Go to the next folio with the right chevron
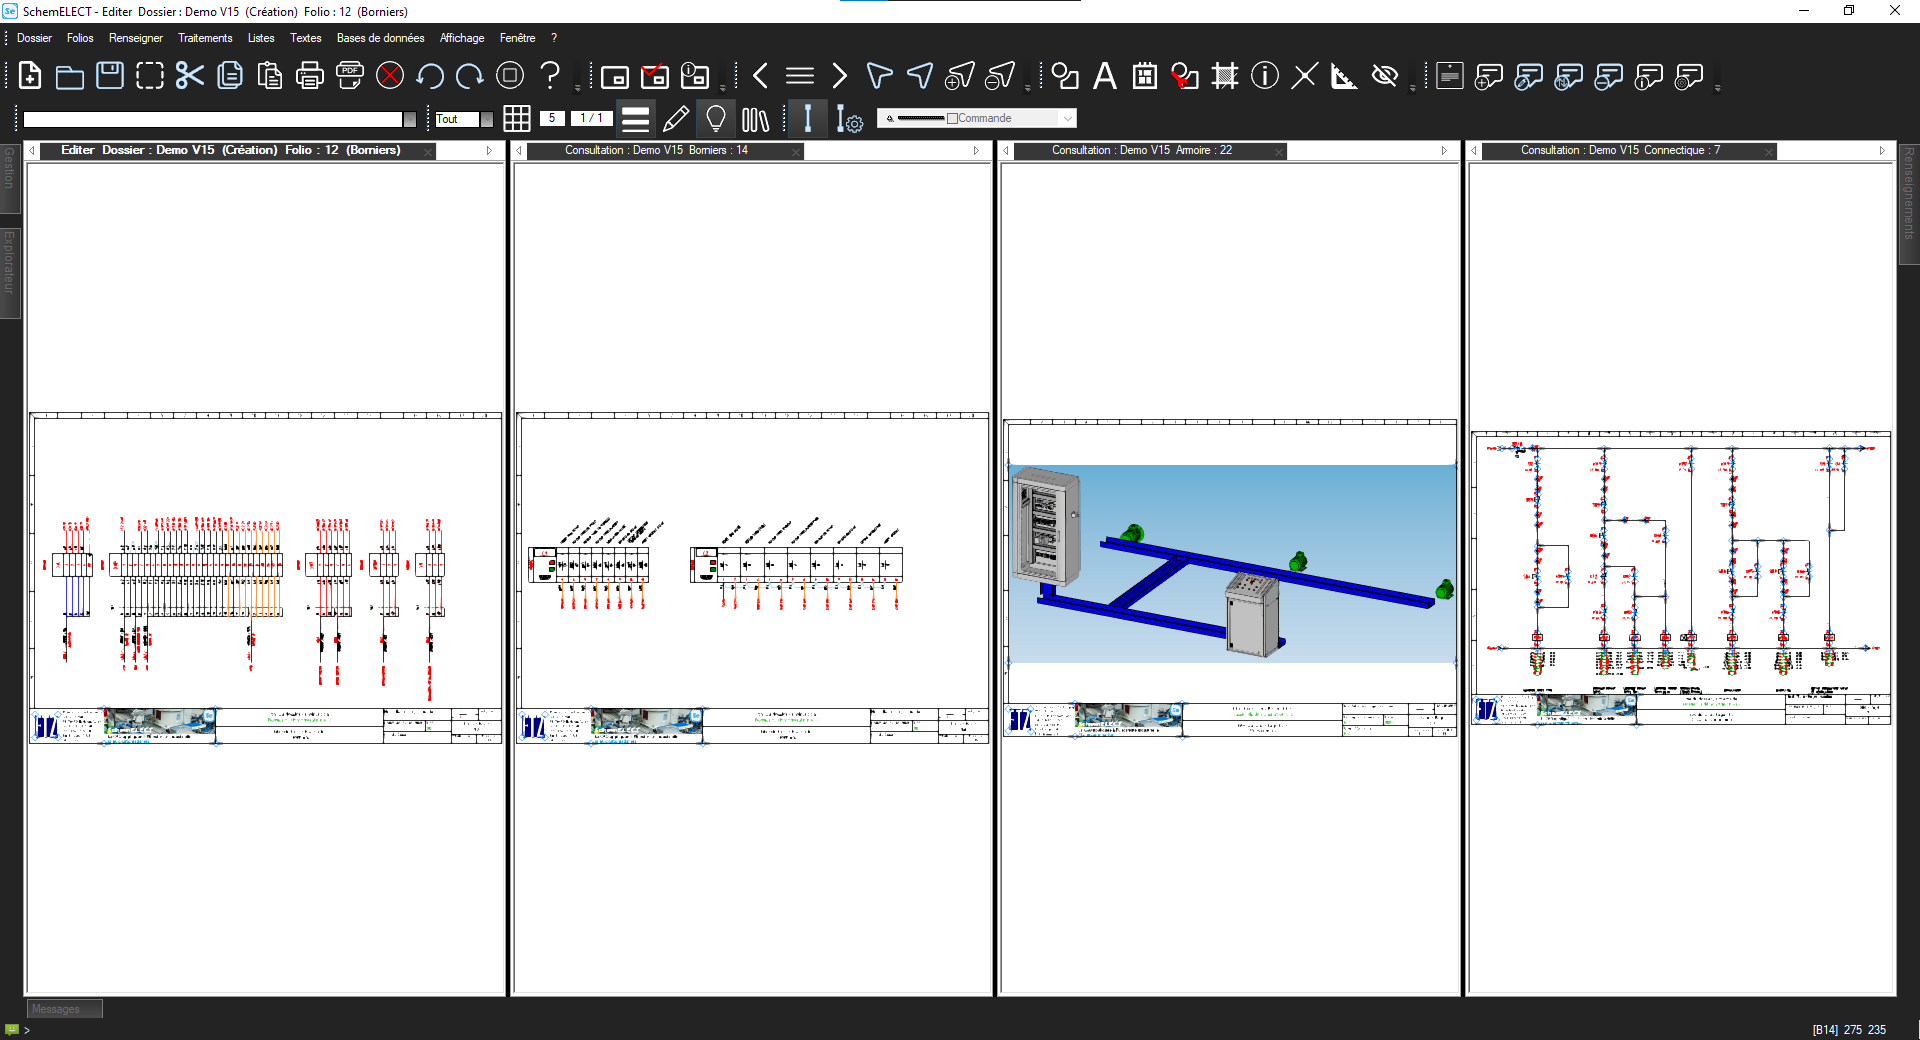 click(840, 76)
